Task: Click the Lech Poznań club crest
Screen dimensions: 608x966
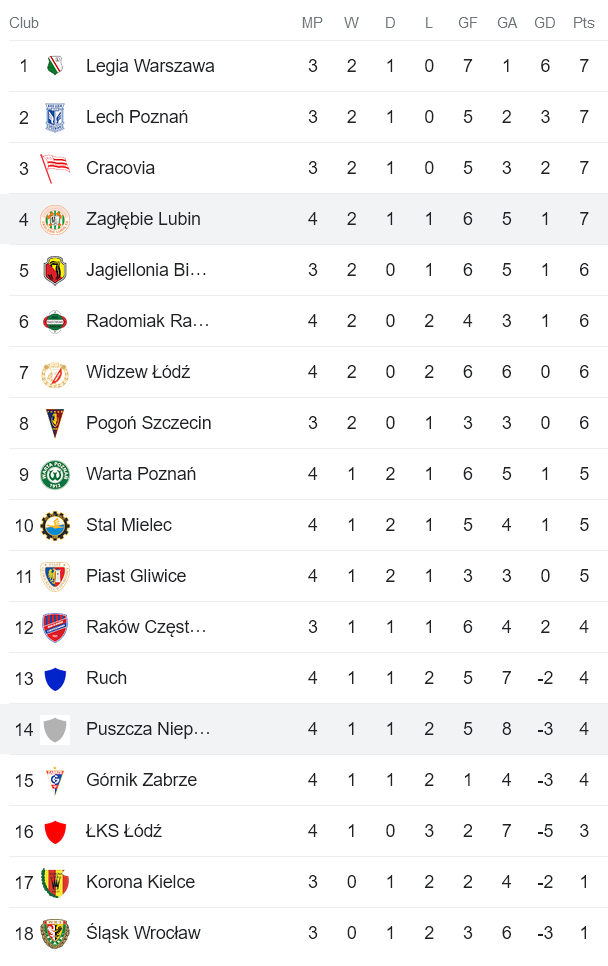Action: click(x=55, y=117)
